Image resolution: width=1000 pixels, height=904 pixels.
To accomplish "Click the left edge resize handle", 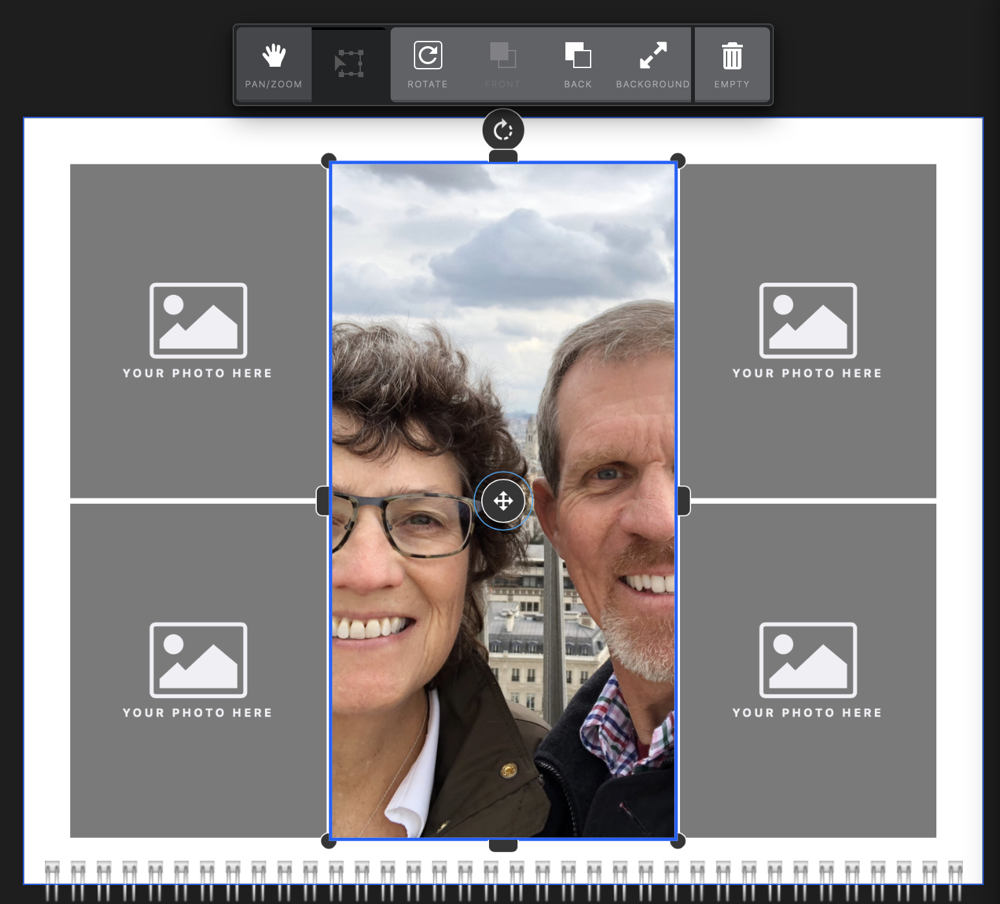I will 323,501.
